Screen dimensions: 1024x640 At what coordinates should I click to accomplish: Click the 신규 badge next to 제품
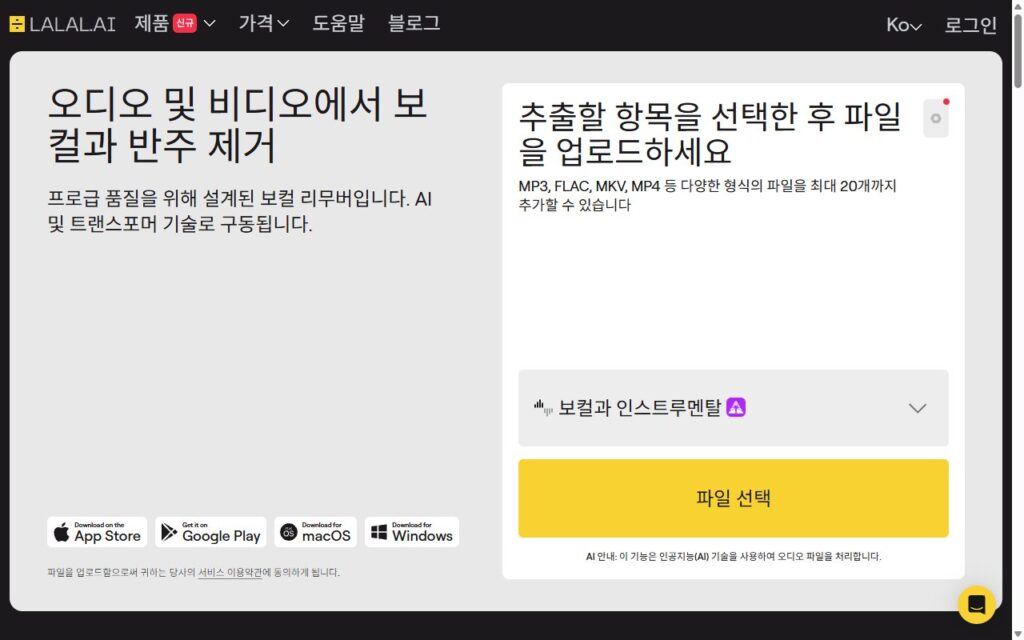pos(185,24)
